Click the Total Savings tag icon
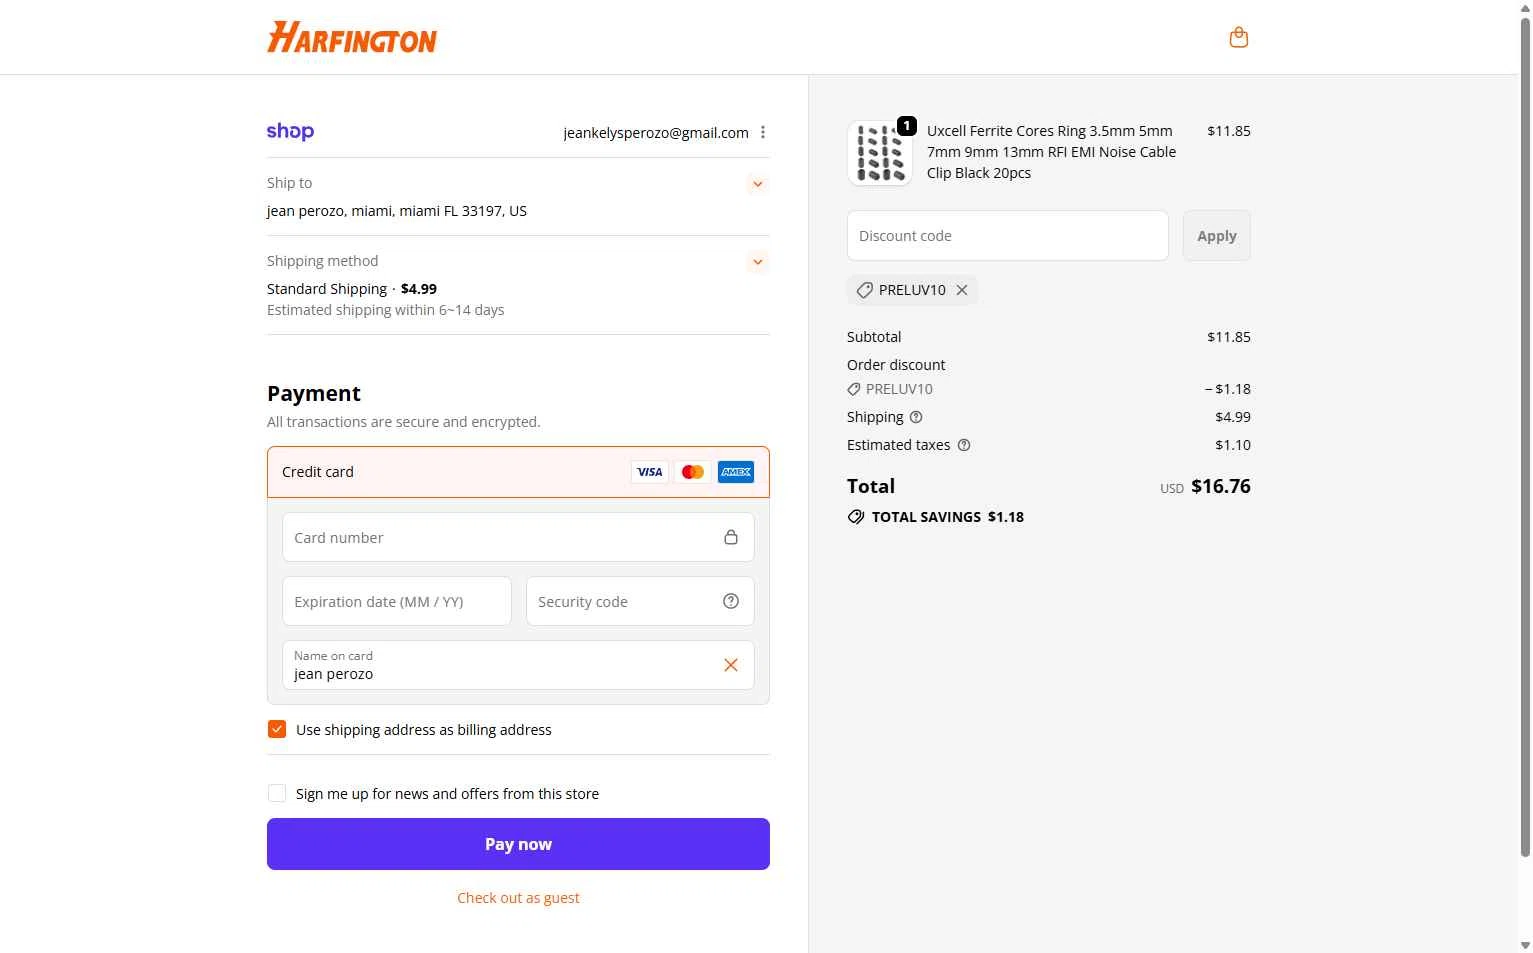This screenshot has width=1533, height=953. (x=856, y=517)
